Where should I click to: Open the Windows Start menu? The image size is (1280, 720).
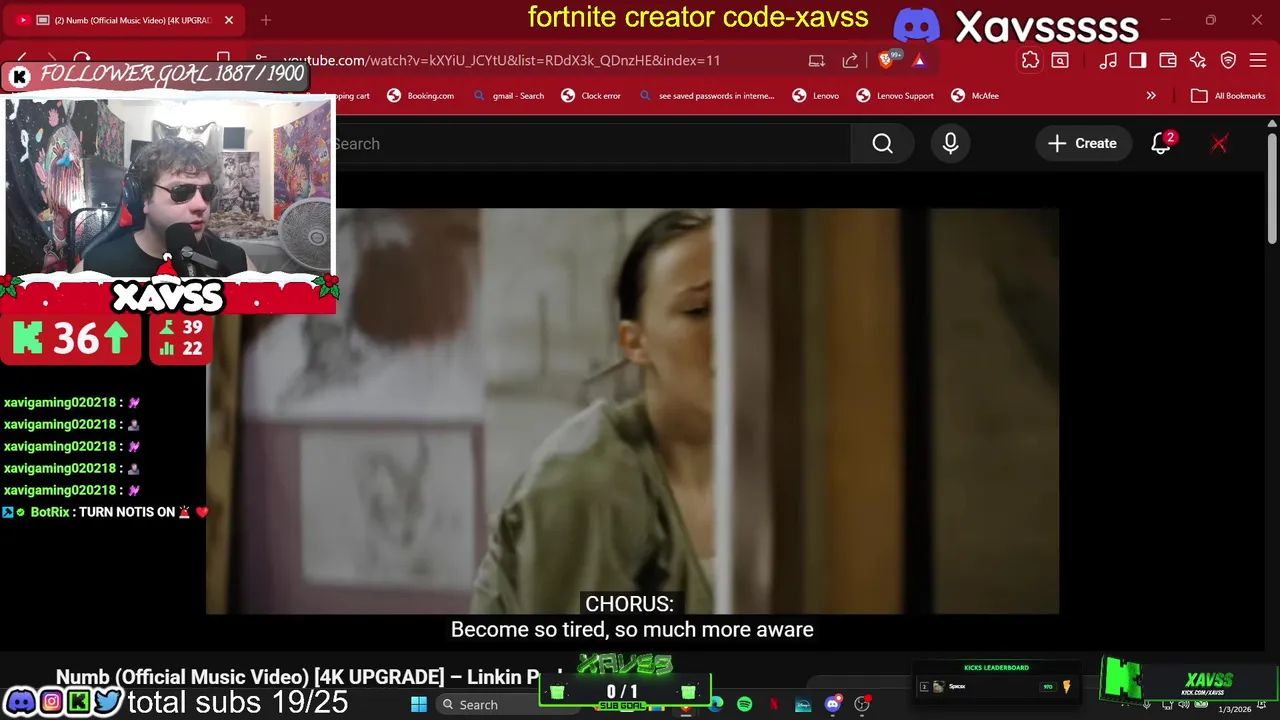point(419,705)
